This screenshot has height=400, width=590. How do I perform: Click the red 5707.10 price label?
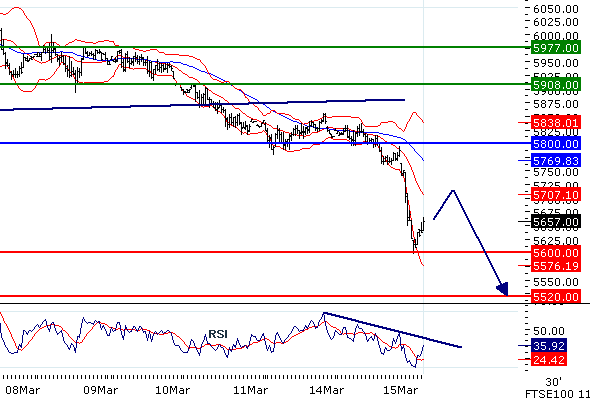click(555, 195)
